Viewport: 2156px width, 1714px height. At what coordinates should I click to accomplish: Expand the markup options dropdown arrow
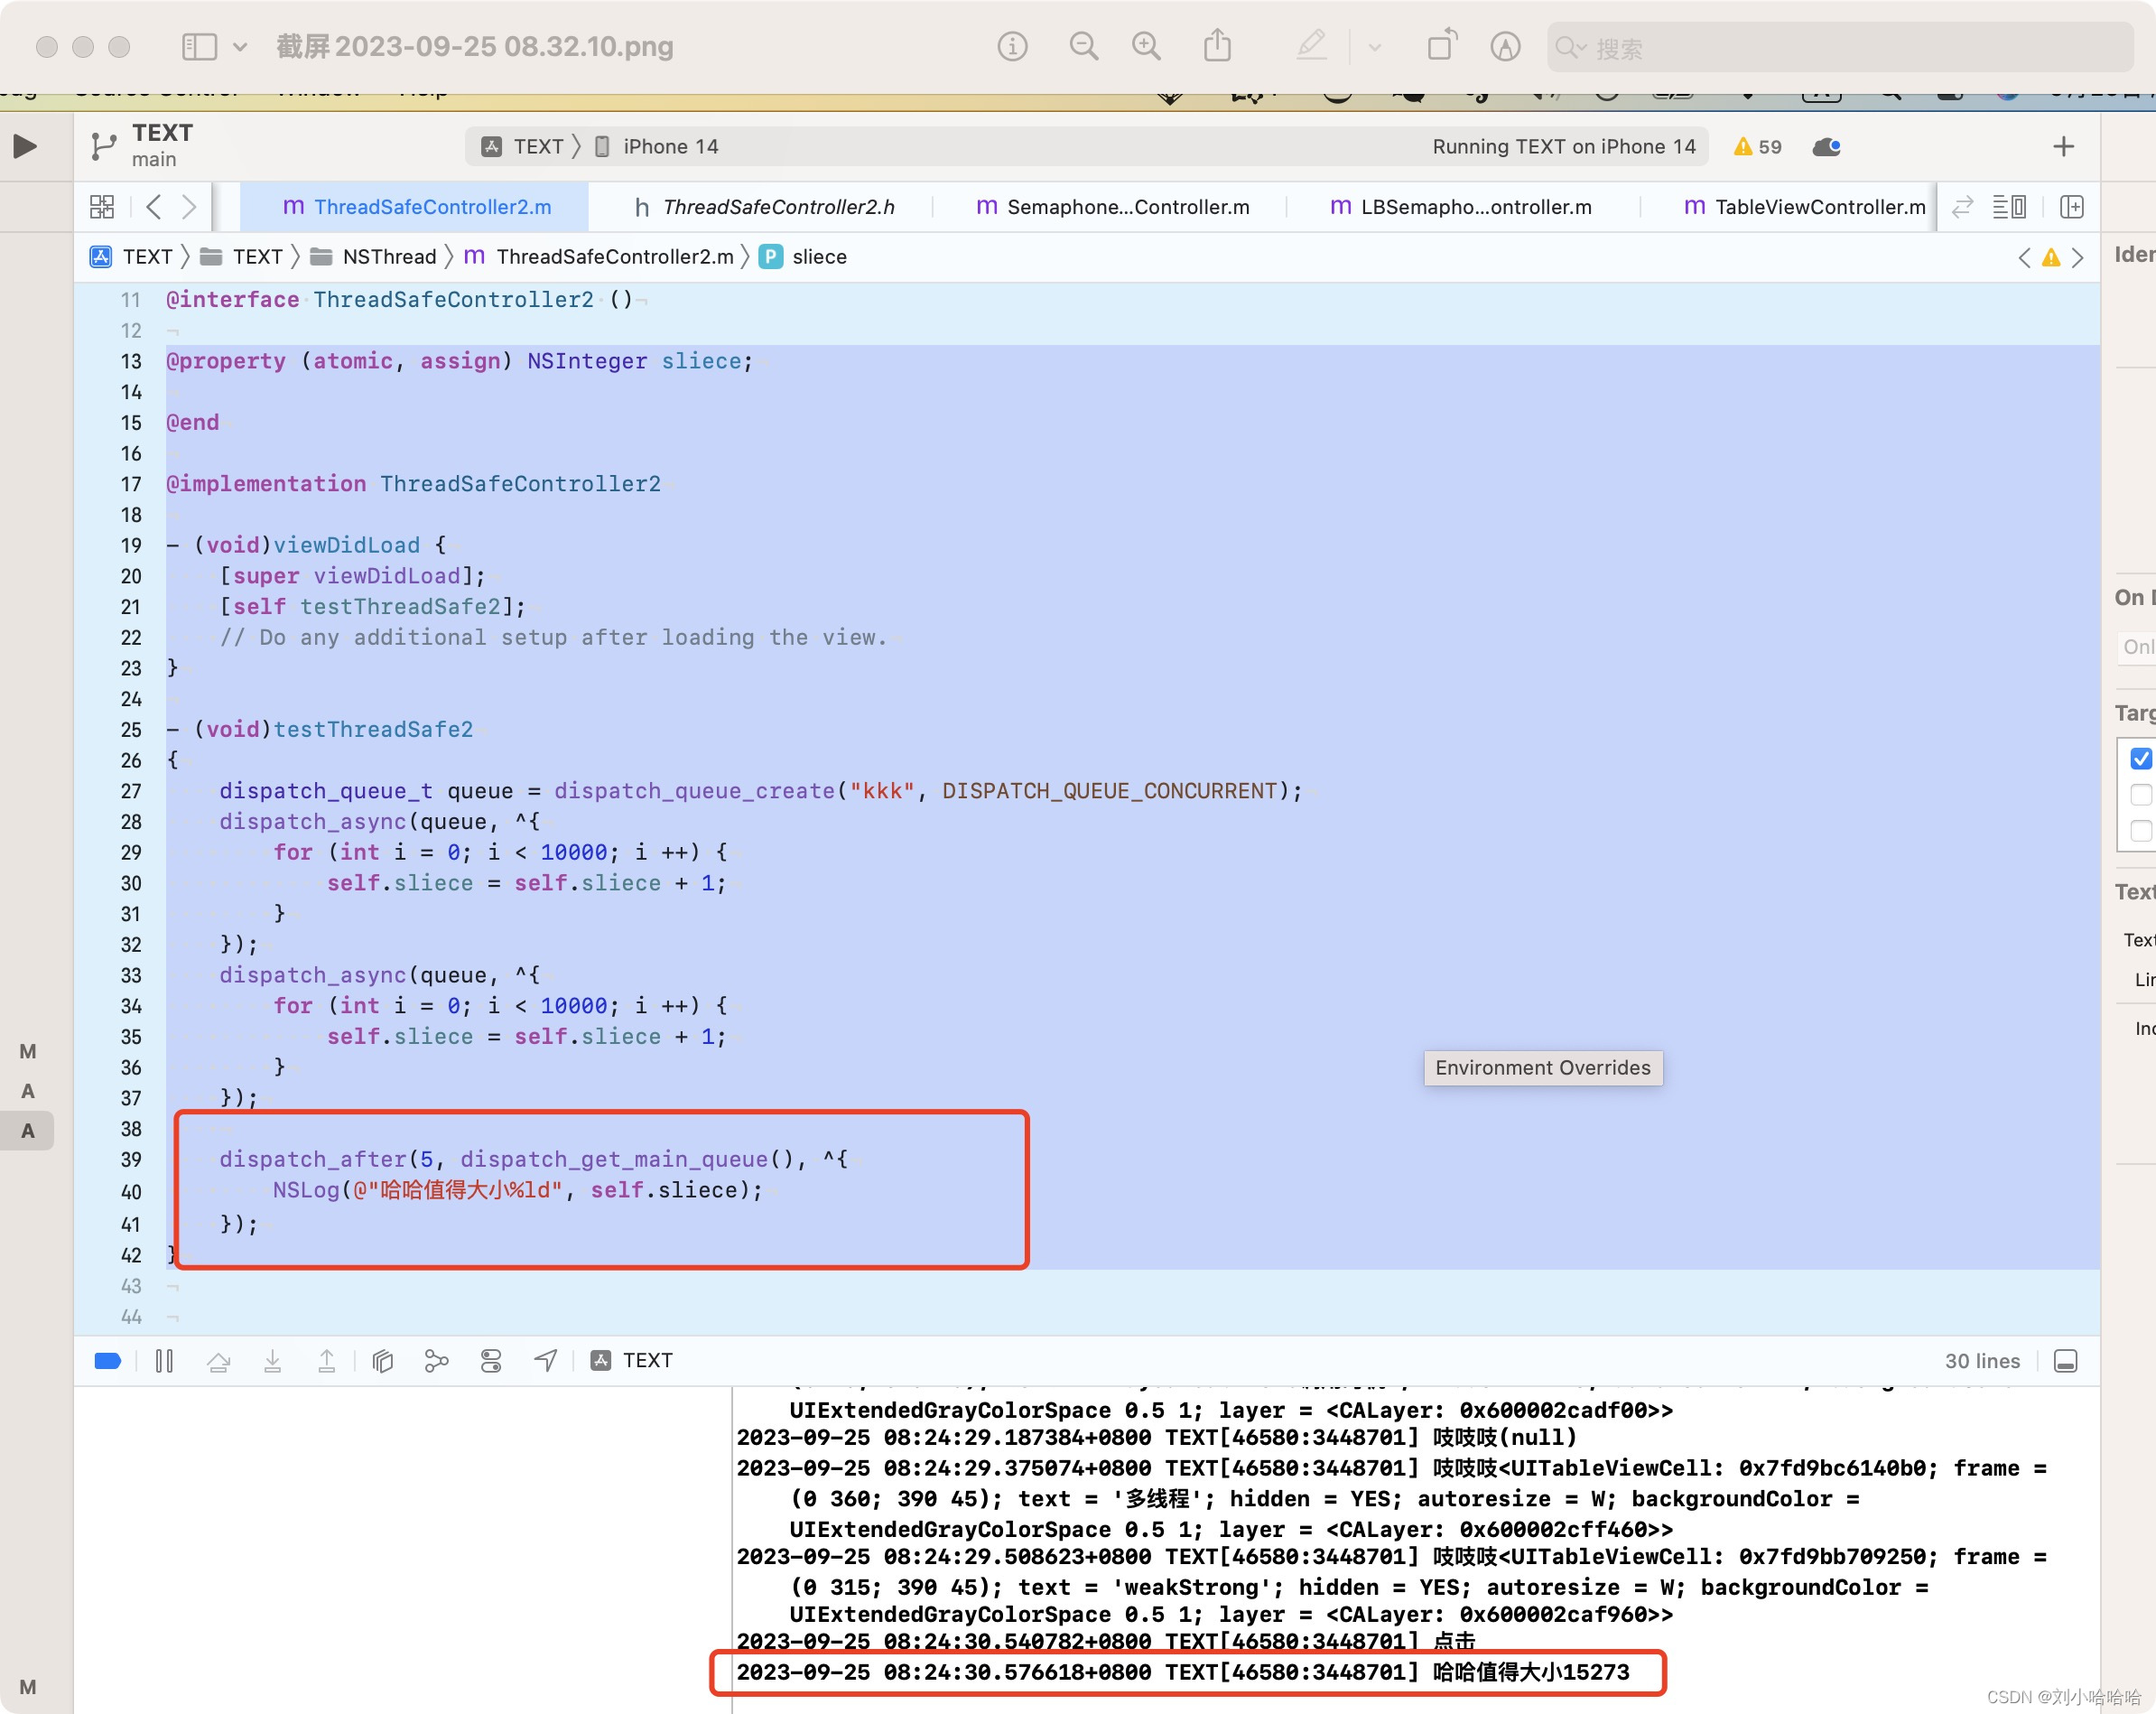click(1375, 47)
